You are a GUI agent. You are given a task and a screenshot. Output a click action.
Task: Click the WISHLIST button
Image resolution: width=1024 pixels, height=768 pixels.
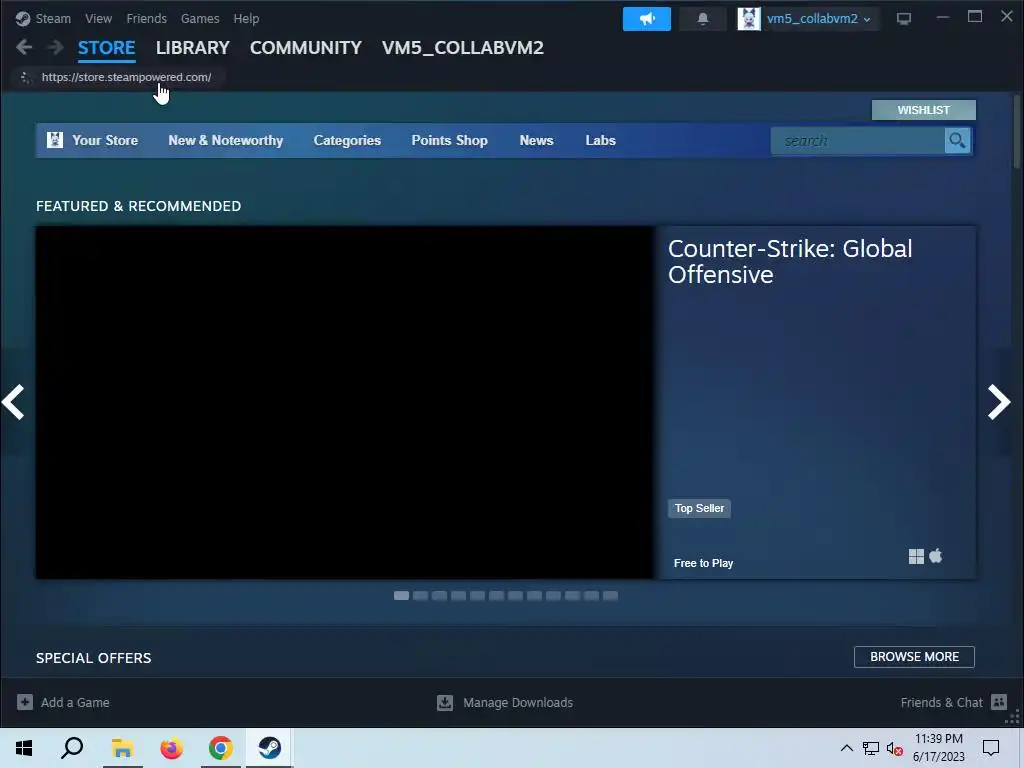pos(923,110)
